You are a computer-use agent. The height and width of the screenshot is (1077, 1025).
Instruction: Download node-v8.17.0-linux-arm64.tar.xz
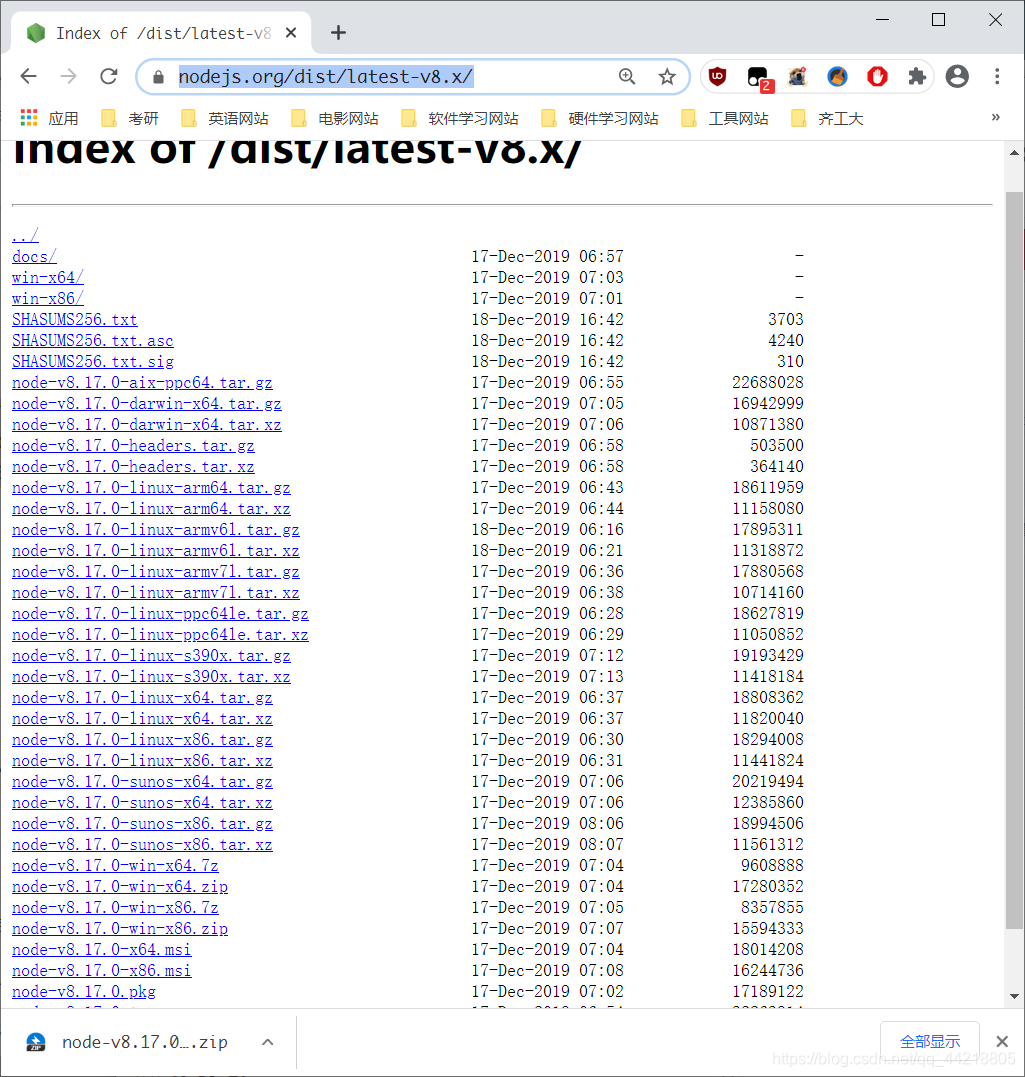click(x=151, y=508)
